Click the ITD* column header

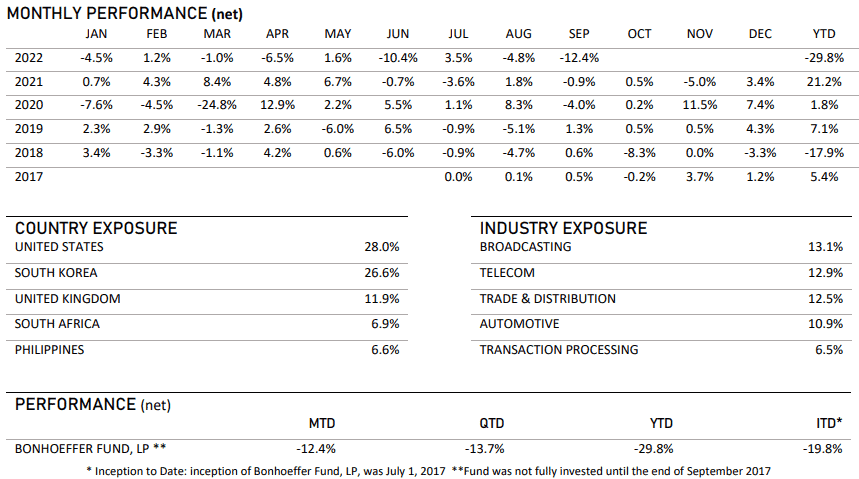(x=830, y=426)
